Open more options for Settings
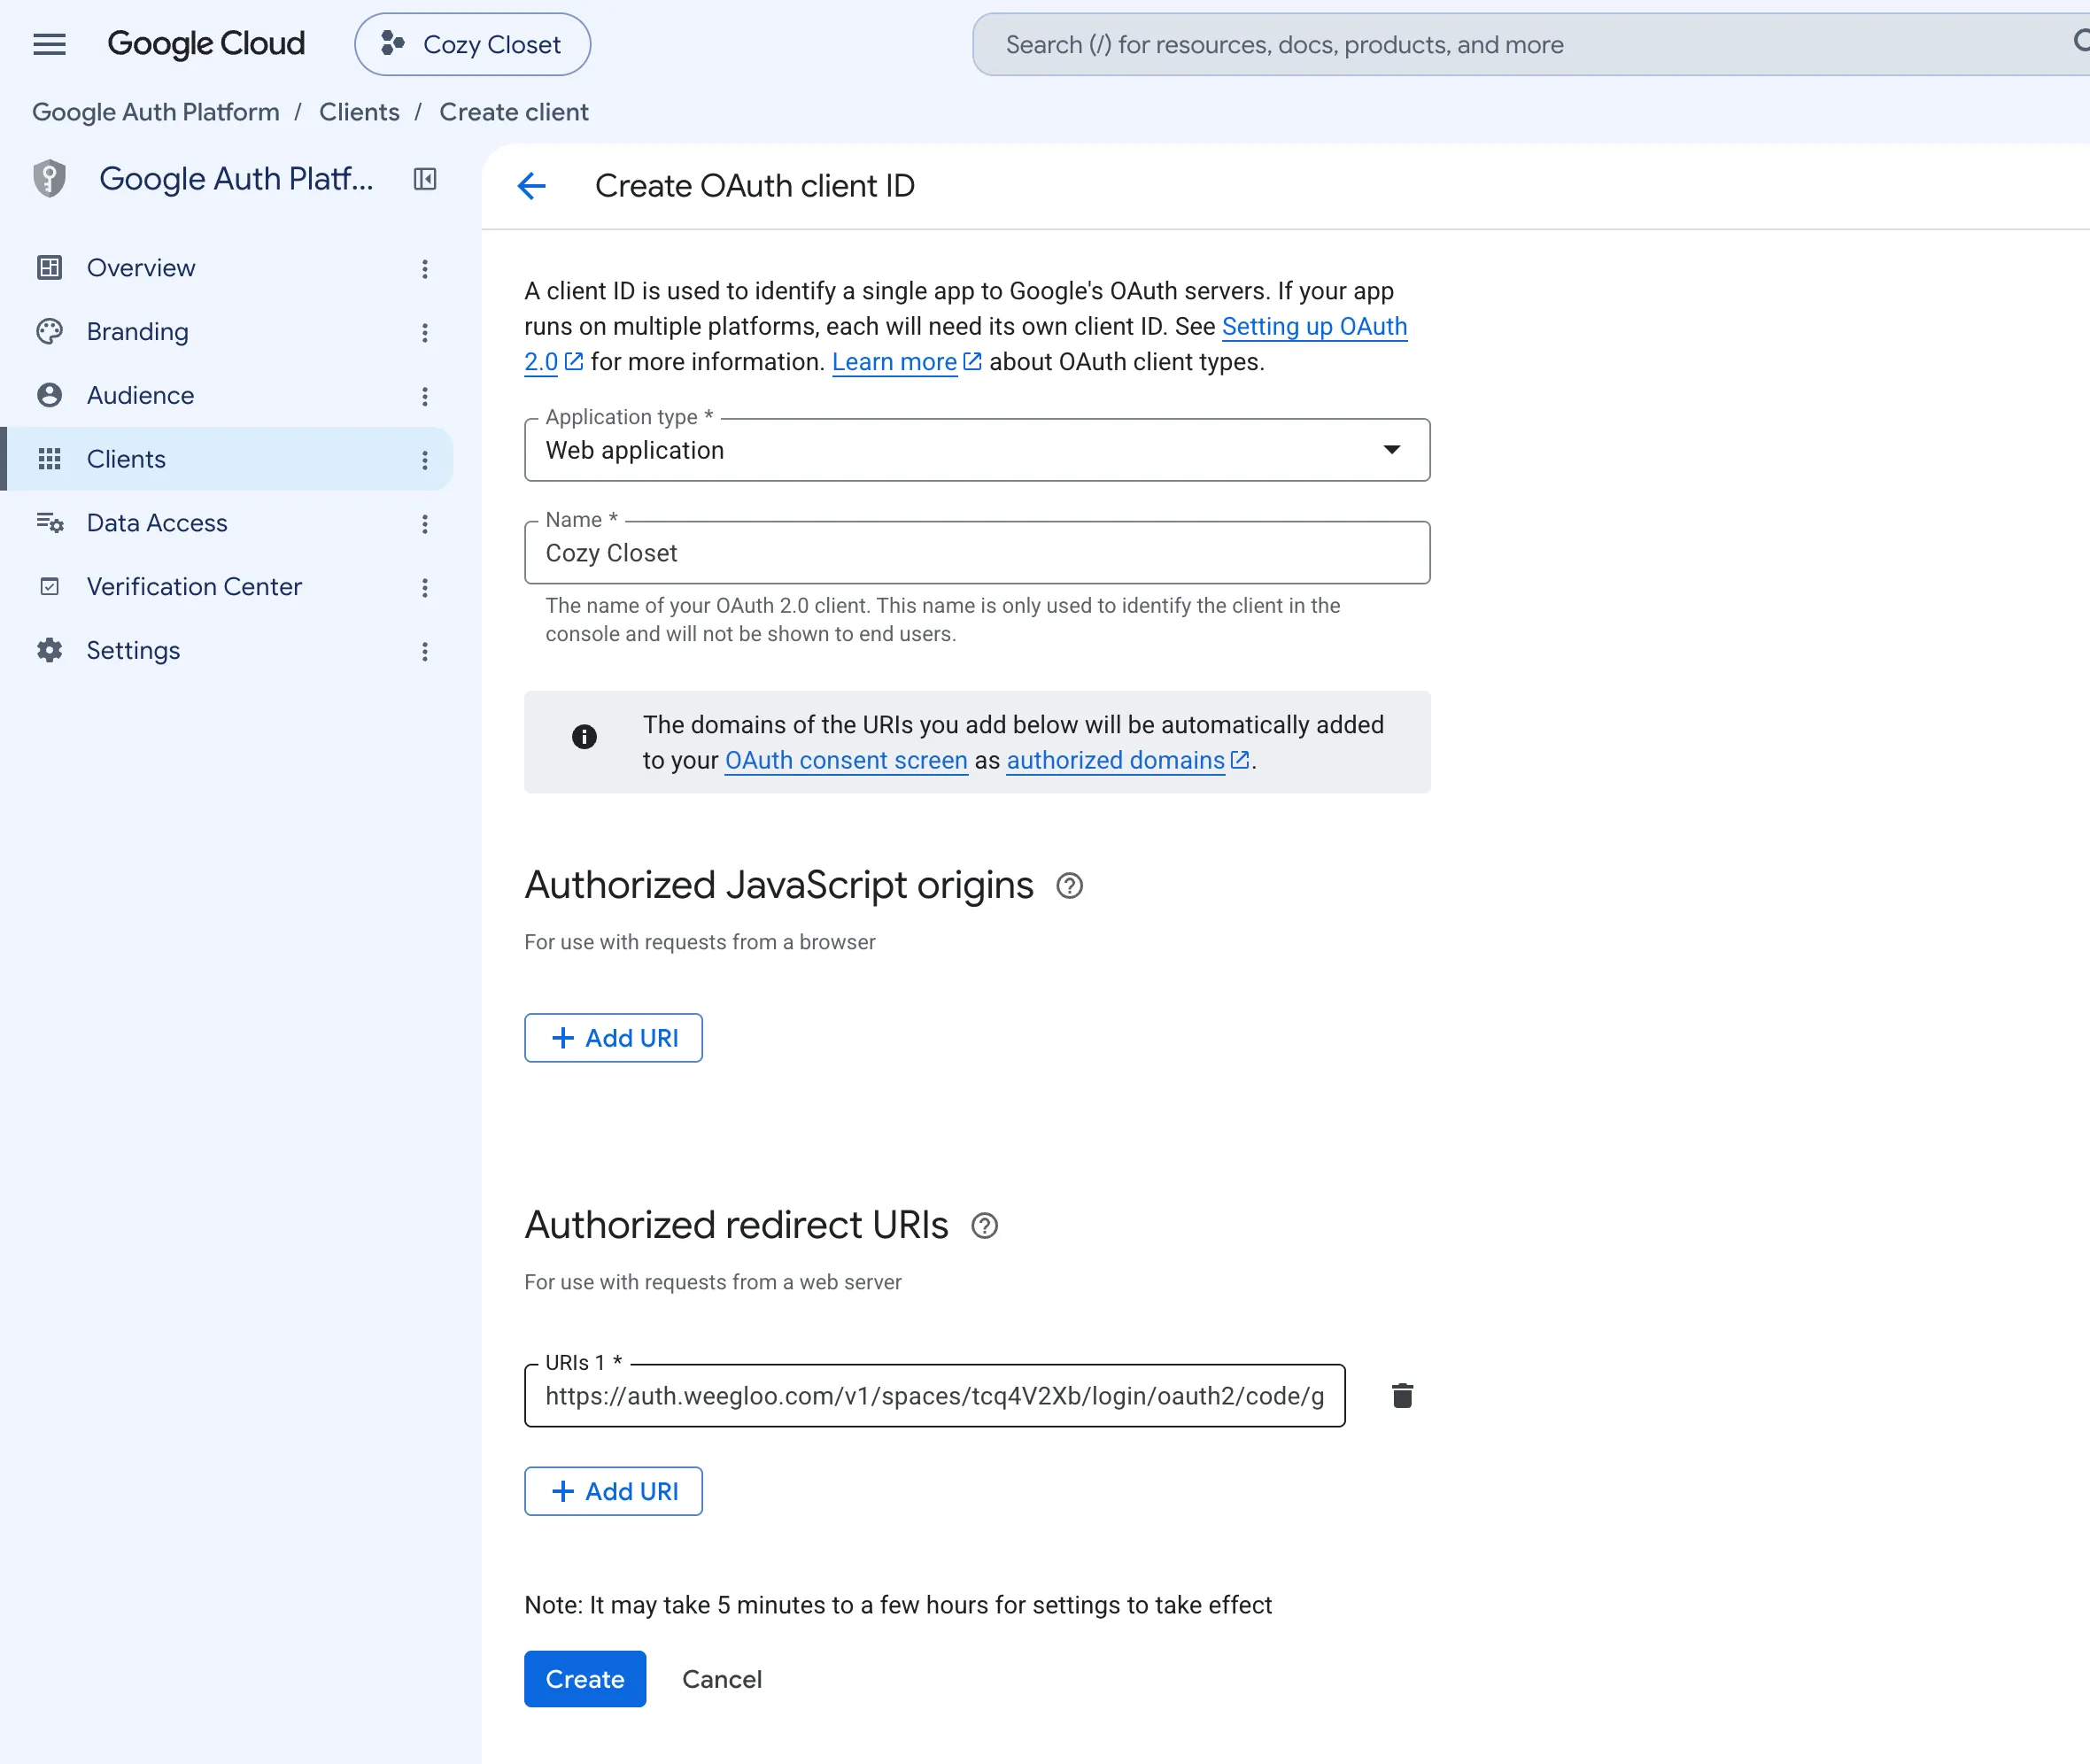The height and width of the screenshot is (1764, 2090). (x=425, y=652)
